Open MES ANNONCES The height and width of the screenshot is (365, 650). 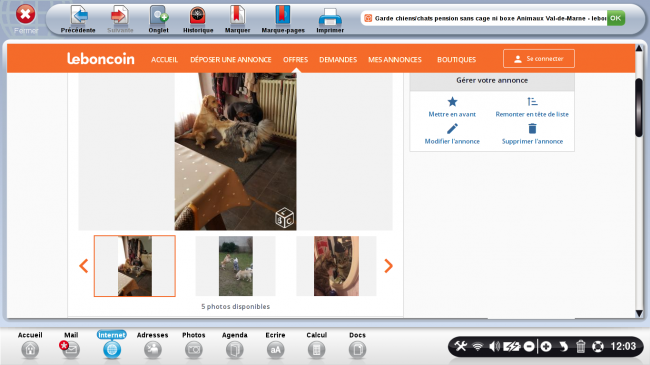tap(395, 60)
